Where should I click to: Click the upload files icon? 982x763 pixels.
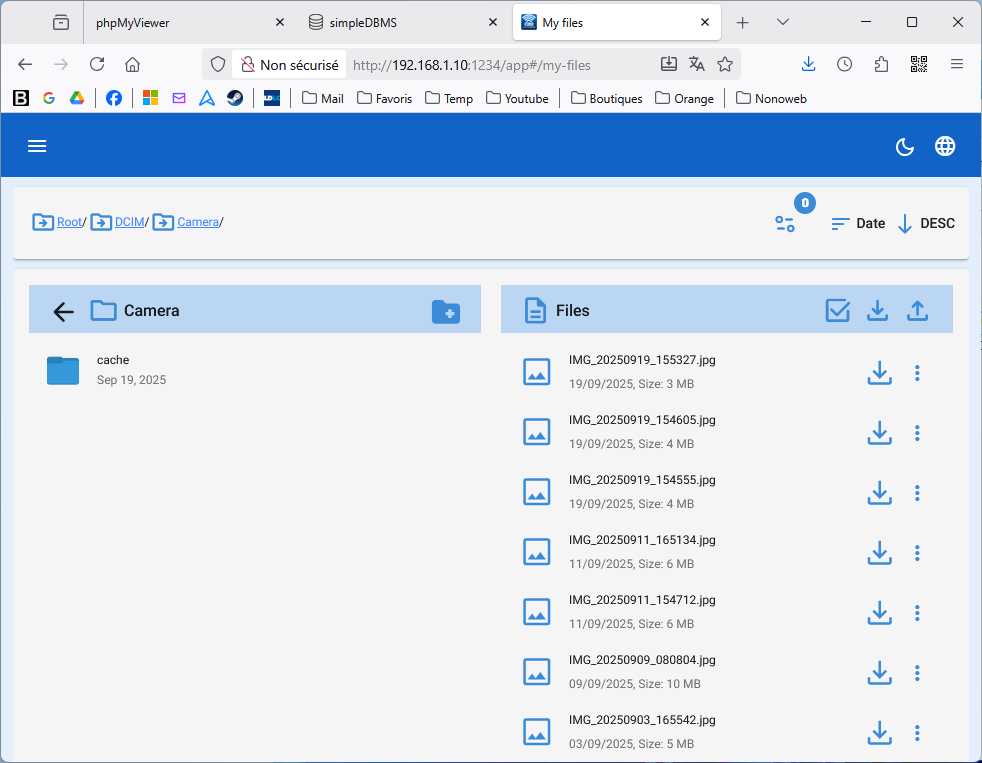click(917, 311)
